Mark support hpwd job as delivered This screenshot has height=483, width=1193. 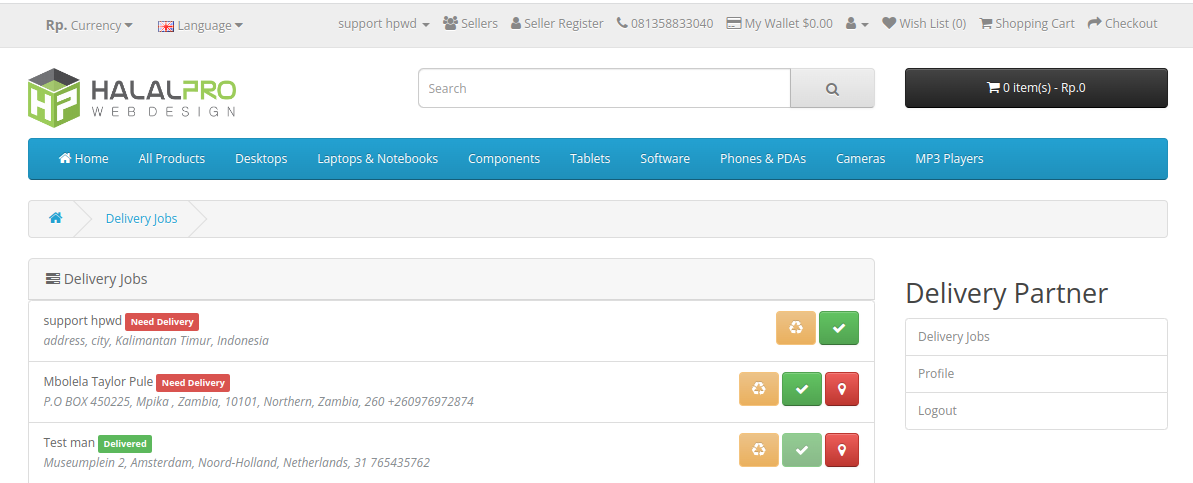(x=838, y=328)
